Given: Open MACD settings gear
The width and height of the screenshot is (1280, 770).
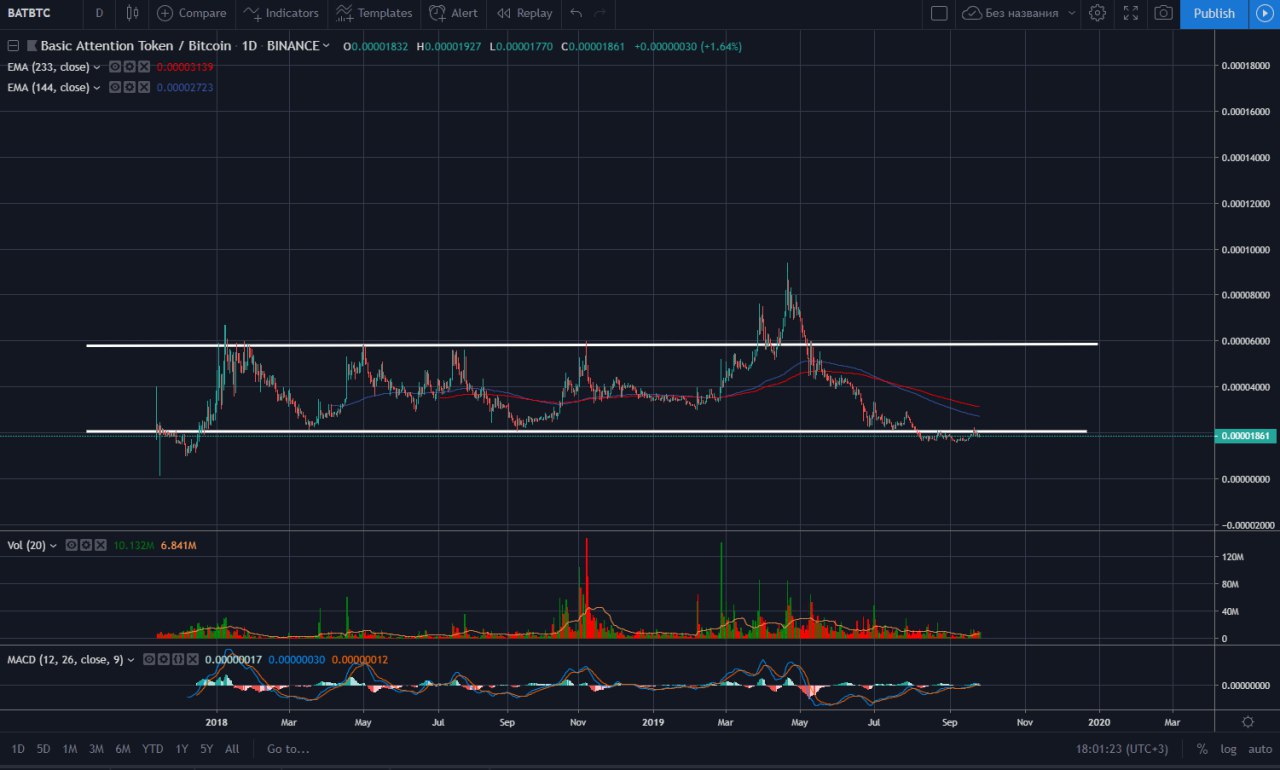Looking at the screenshot, I should (x=164, y=660).
